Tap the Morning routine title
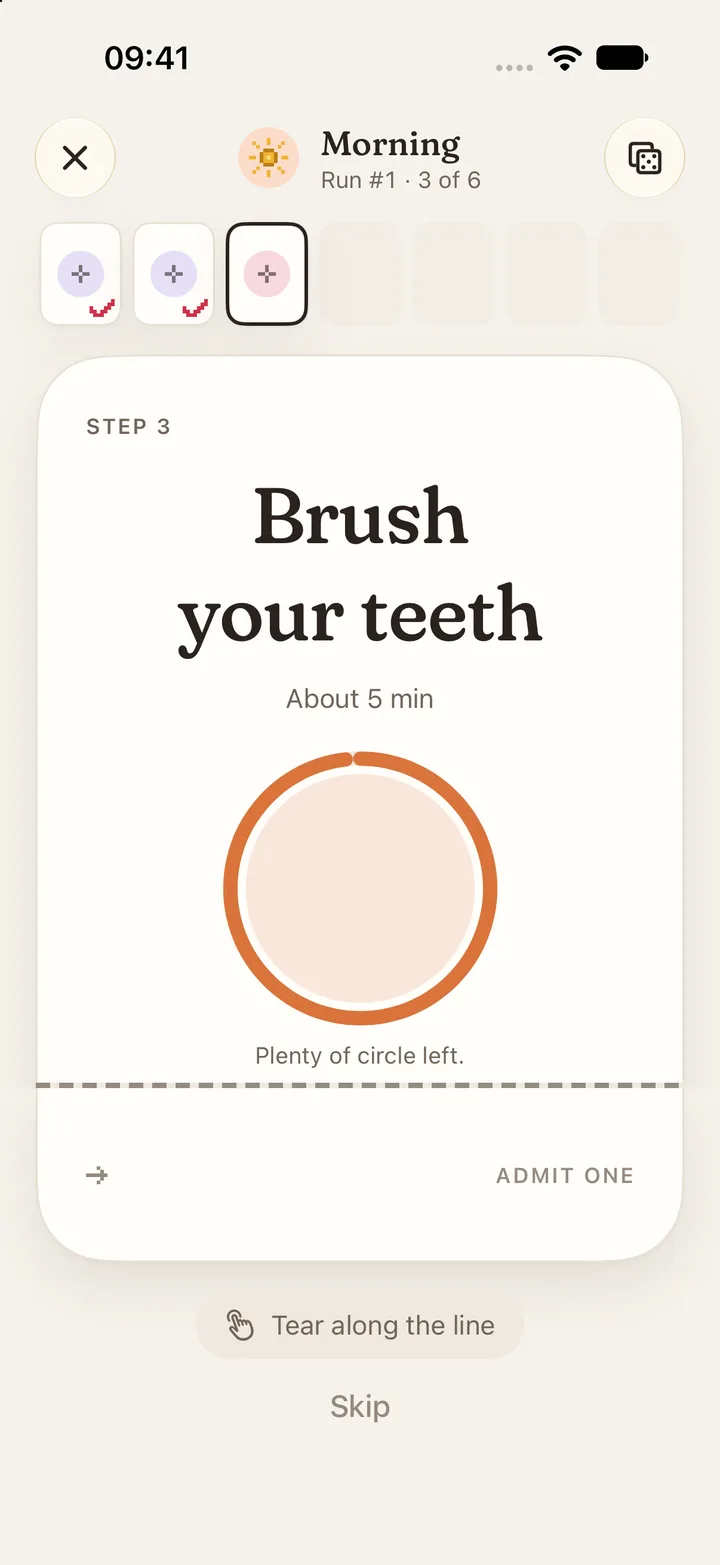 click(x=391, y=146)
